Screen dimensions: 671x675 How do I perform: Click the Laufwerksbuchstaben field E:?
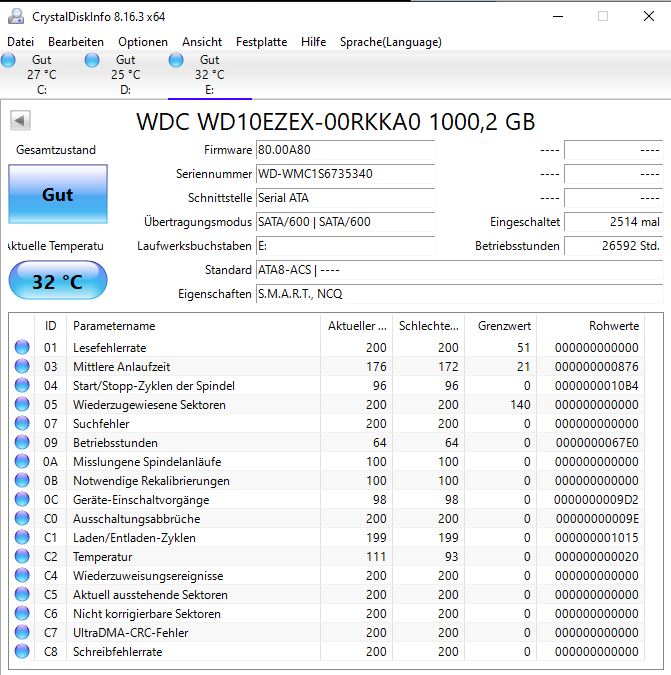tap(345, 246)
